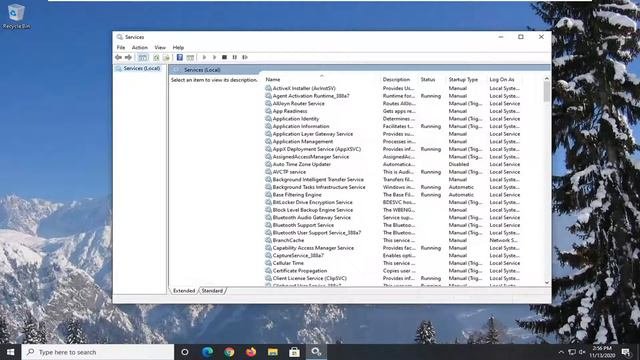Open Firefox from the taskbar
The width and height of the screenshot is (640, 360).
[x=251, y=352]
